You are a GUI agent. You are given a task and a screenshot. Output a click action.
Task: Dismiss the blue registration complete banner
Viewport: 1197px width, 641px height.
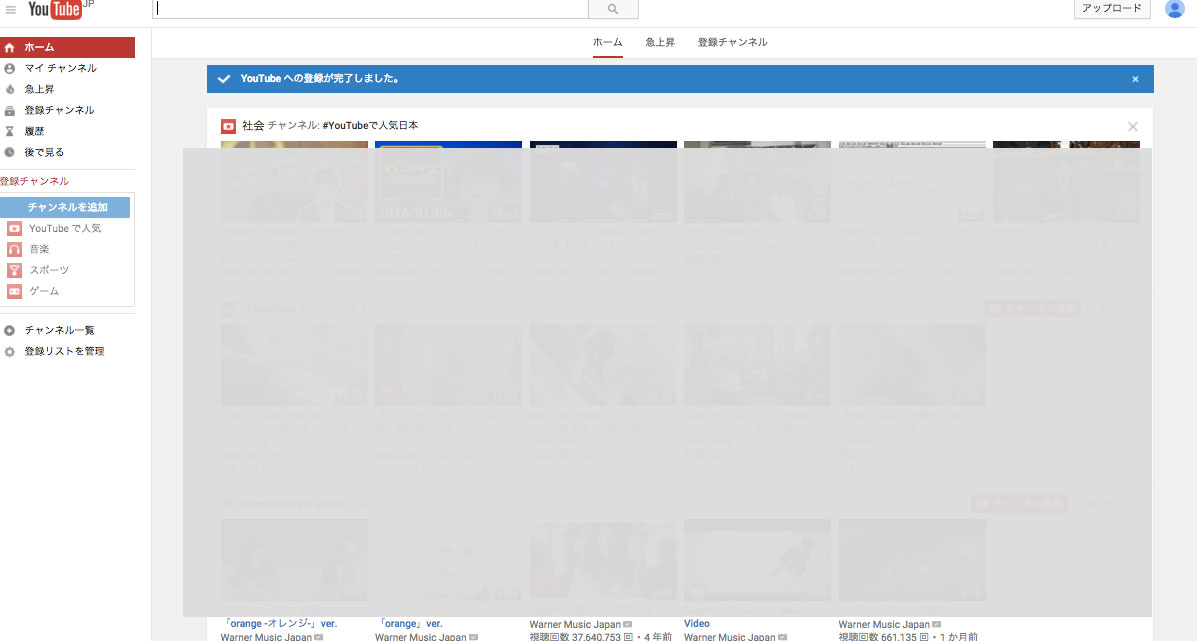[x=1135, y=79]
